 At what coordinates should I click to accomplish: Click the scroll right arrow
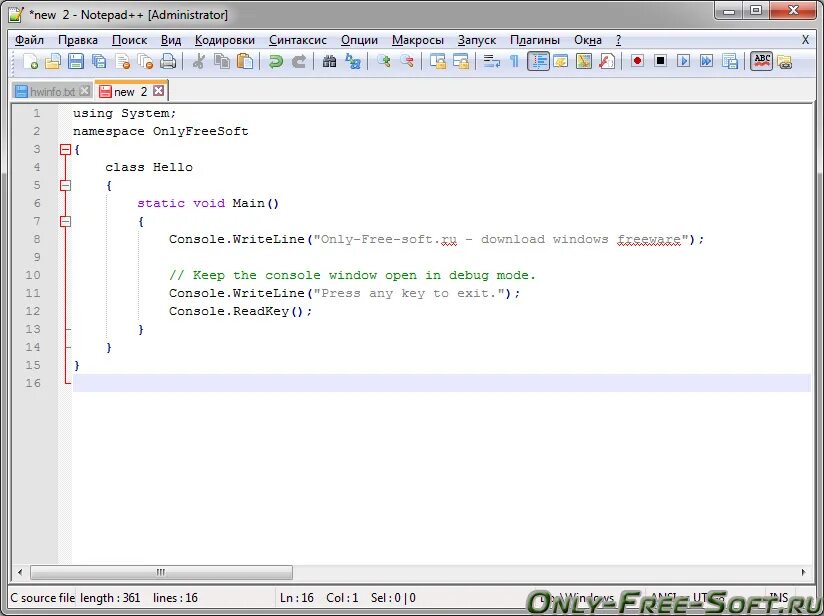(x=804, y=572)
